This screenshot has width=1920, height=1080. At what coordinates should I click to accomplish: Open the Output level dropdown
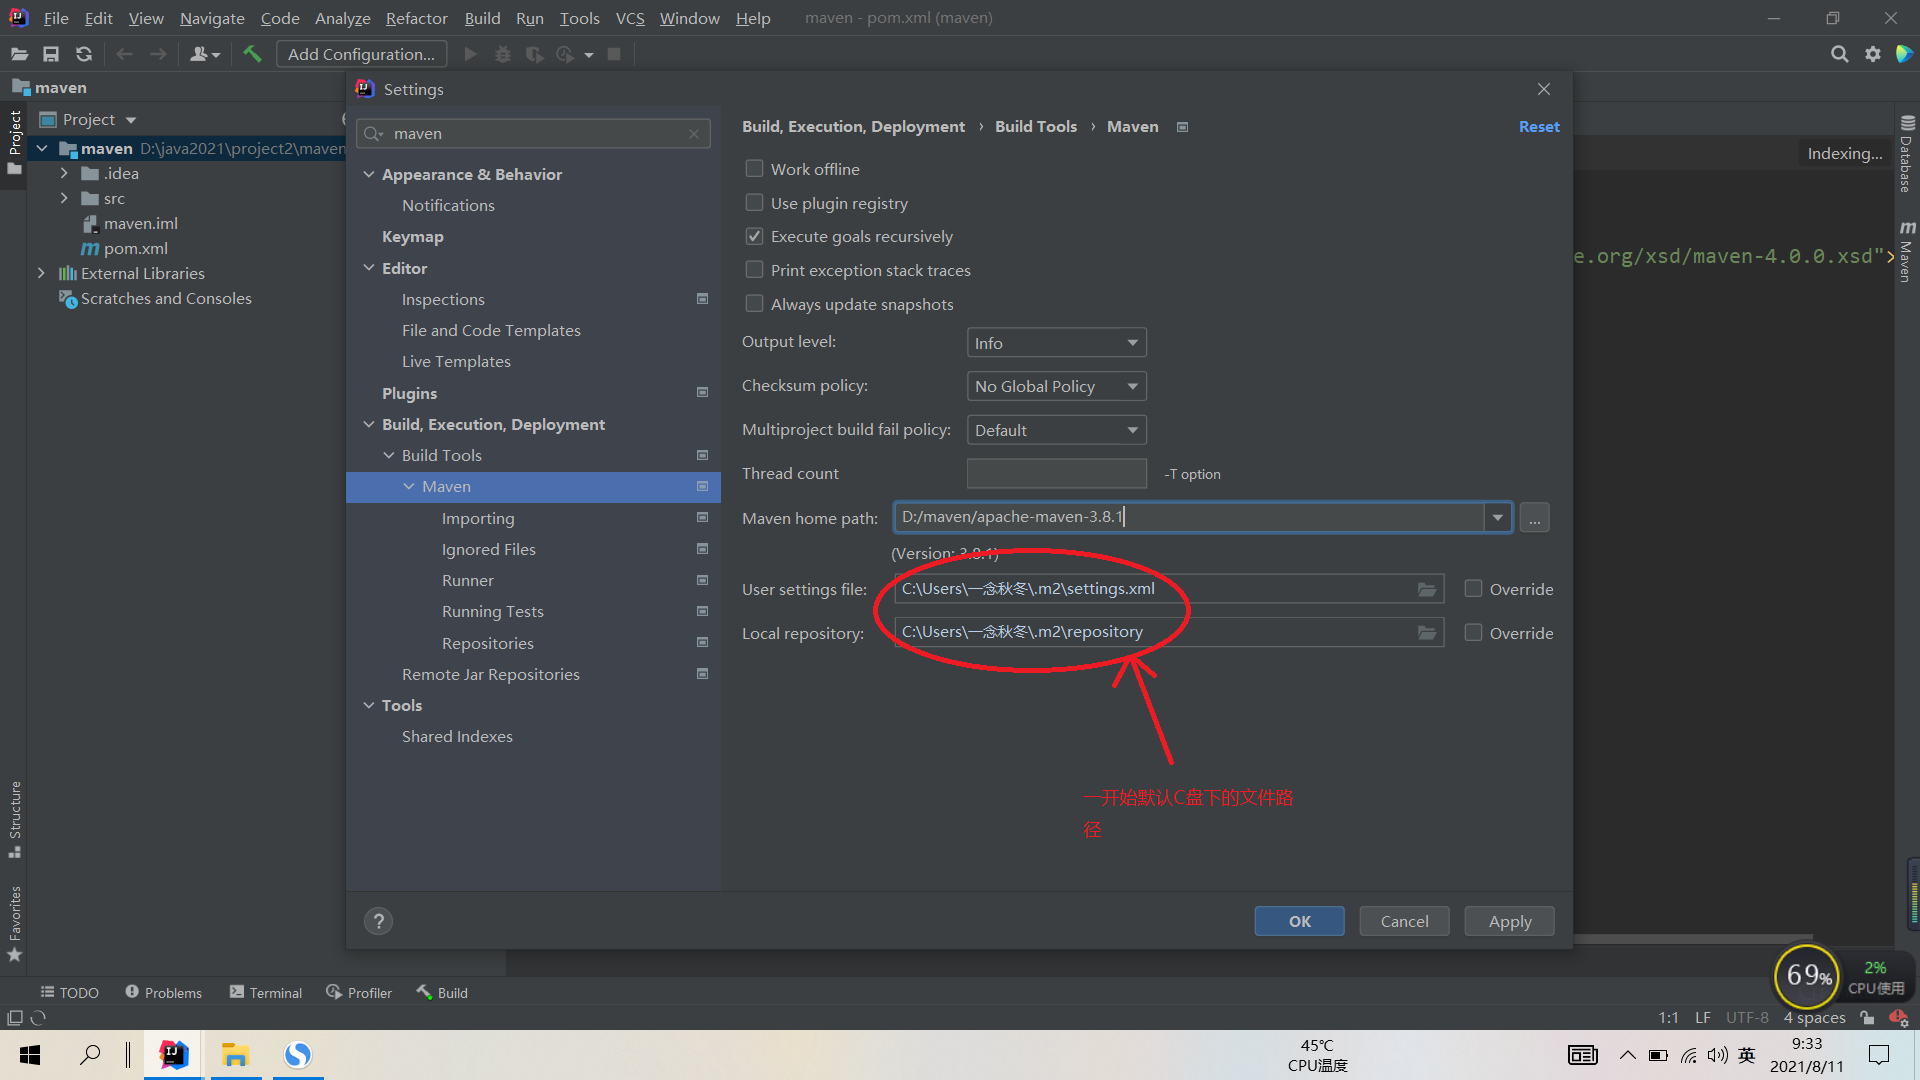coord(1056,343)
